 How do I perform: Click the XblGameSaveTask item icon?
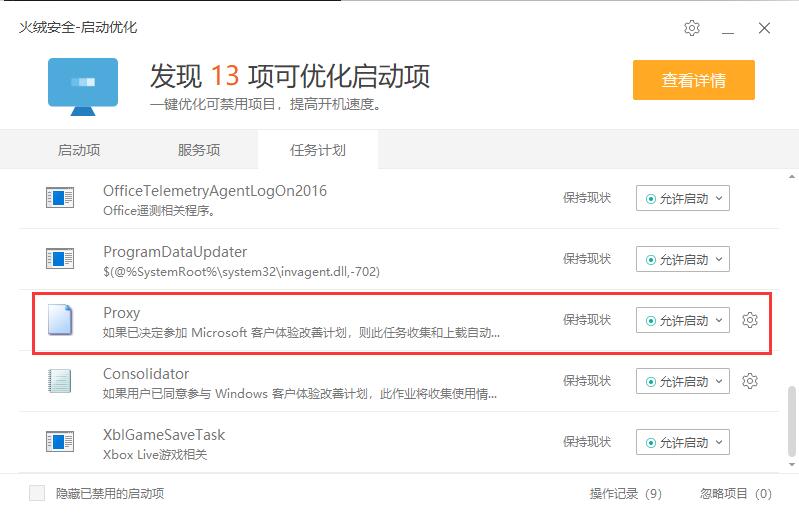(60, 442)
